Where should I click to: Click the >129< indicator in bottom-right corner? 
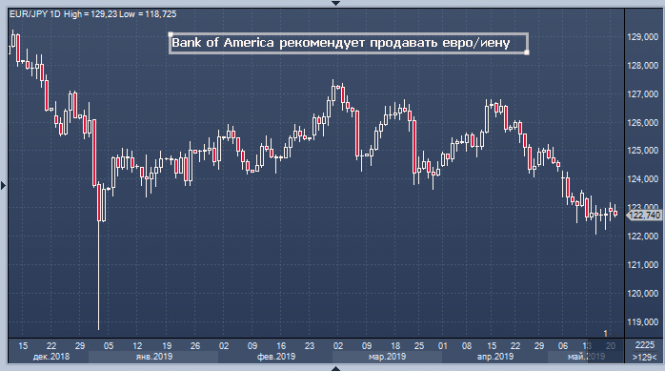tap(645, 357)
